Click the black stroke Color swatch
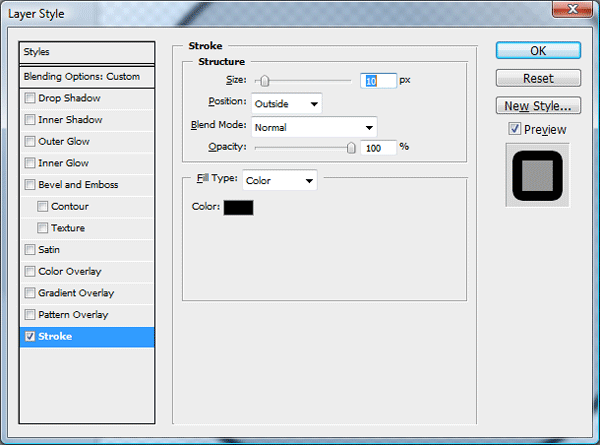This screenshot has height=445, width=600. (x=238, y=207)
